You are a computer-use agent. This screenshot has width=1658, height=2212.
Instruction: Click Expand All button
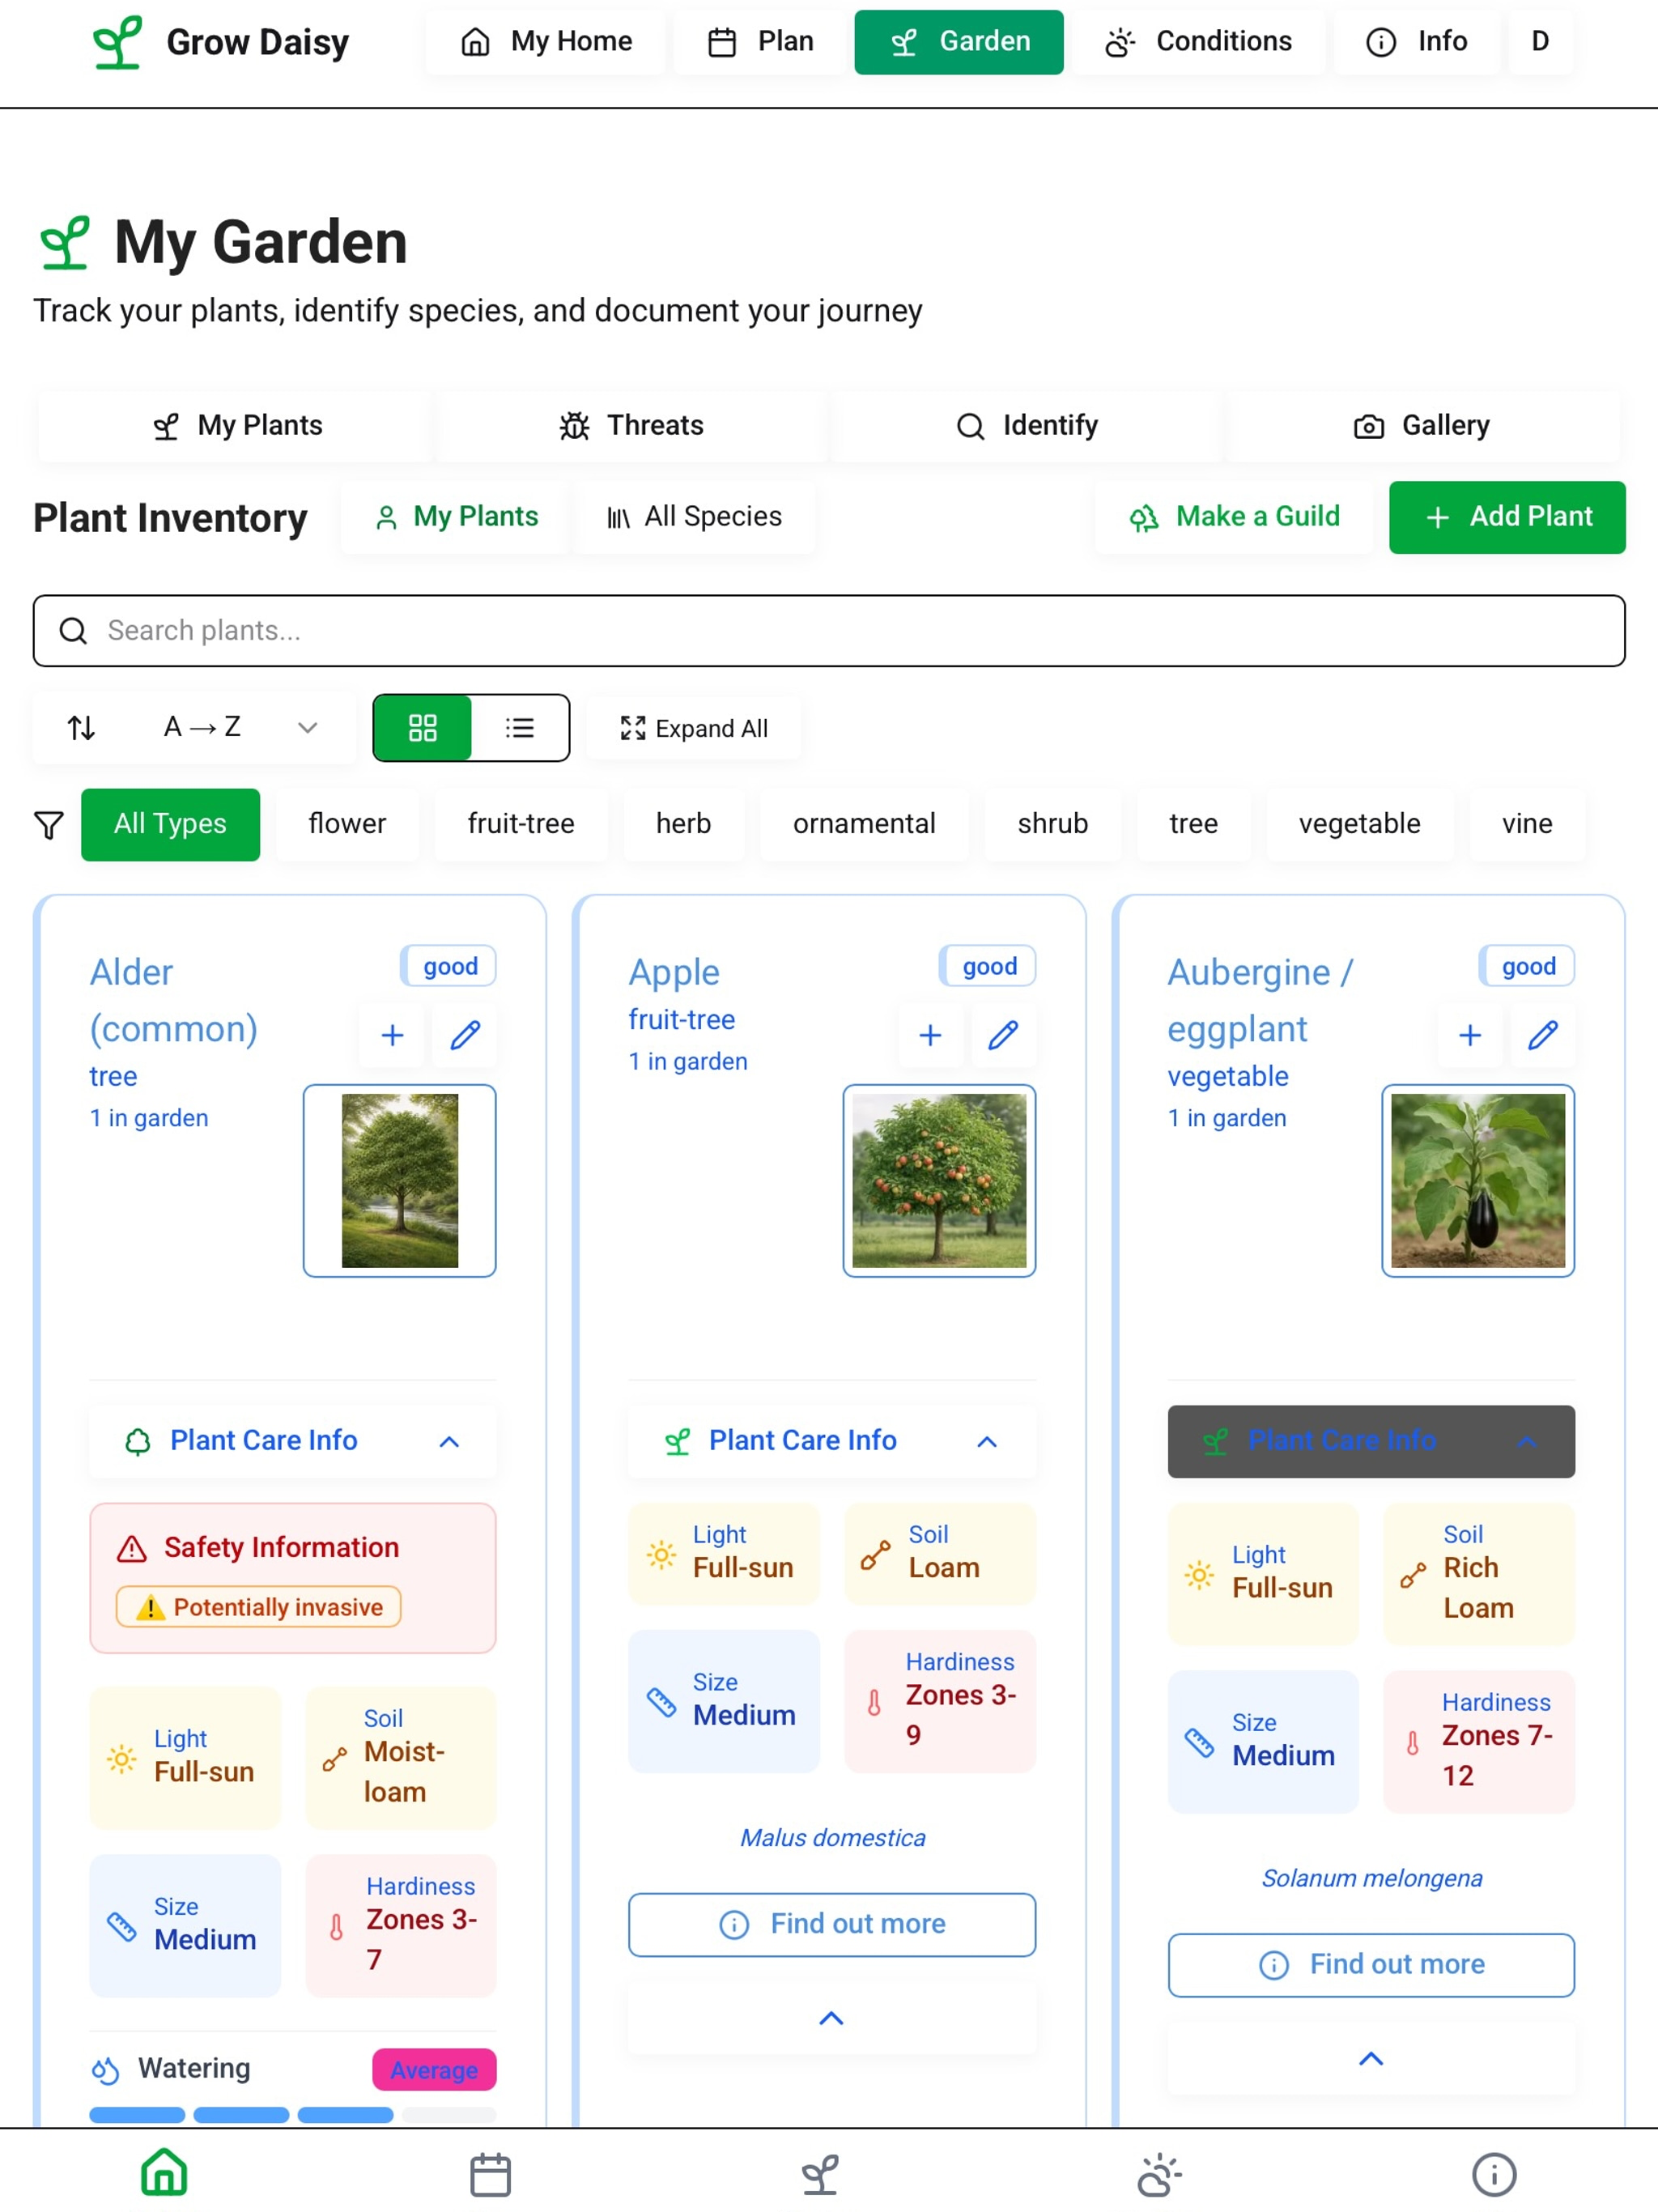coord(694,729)
